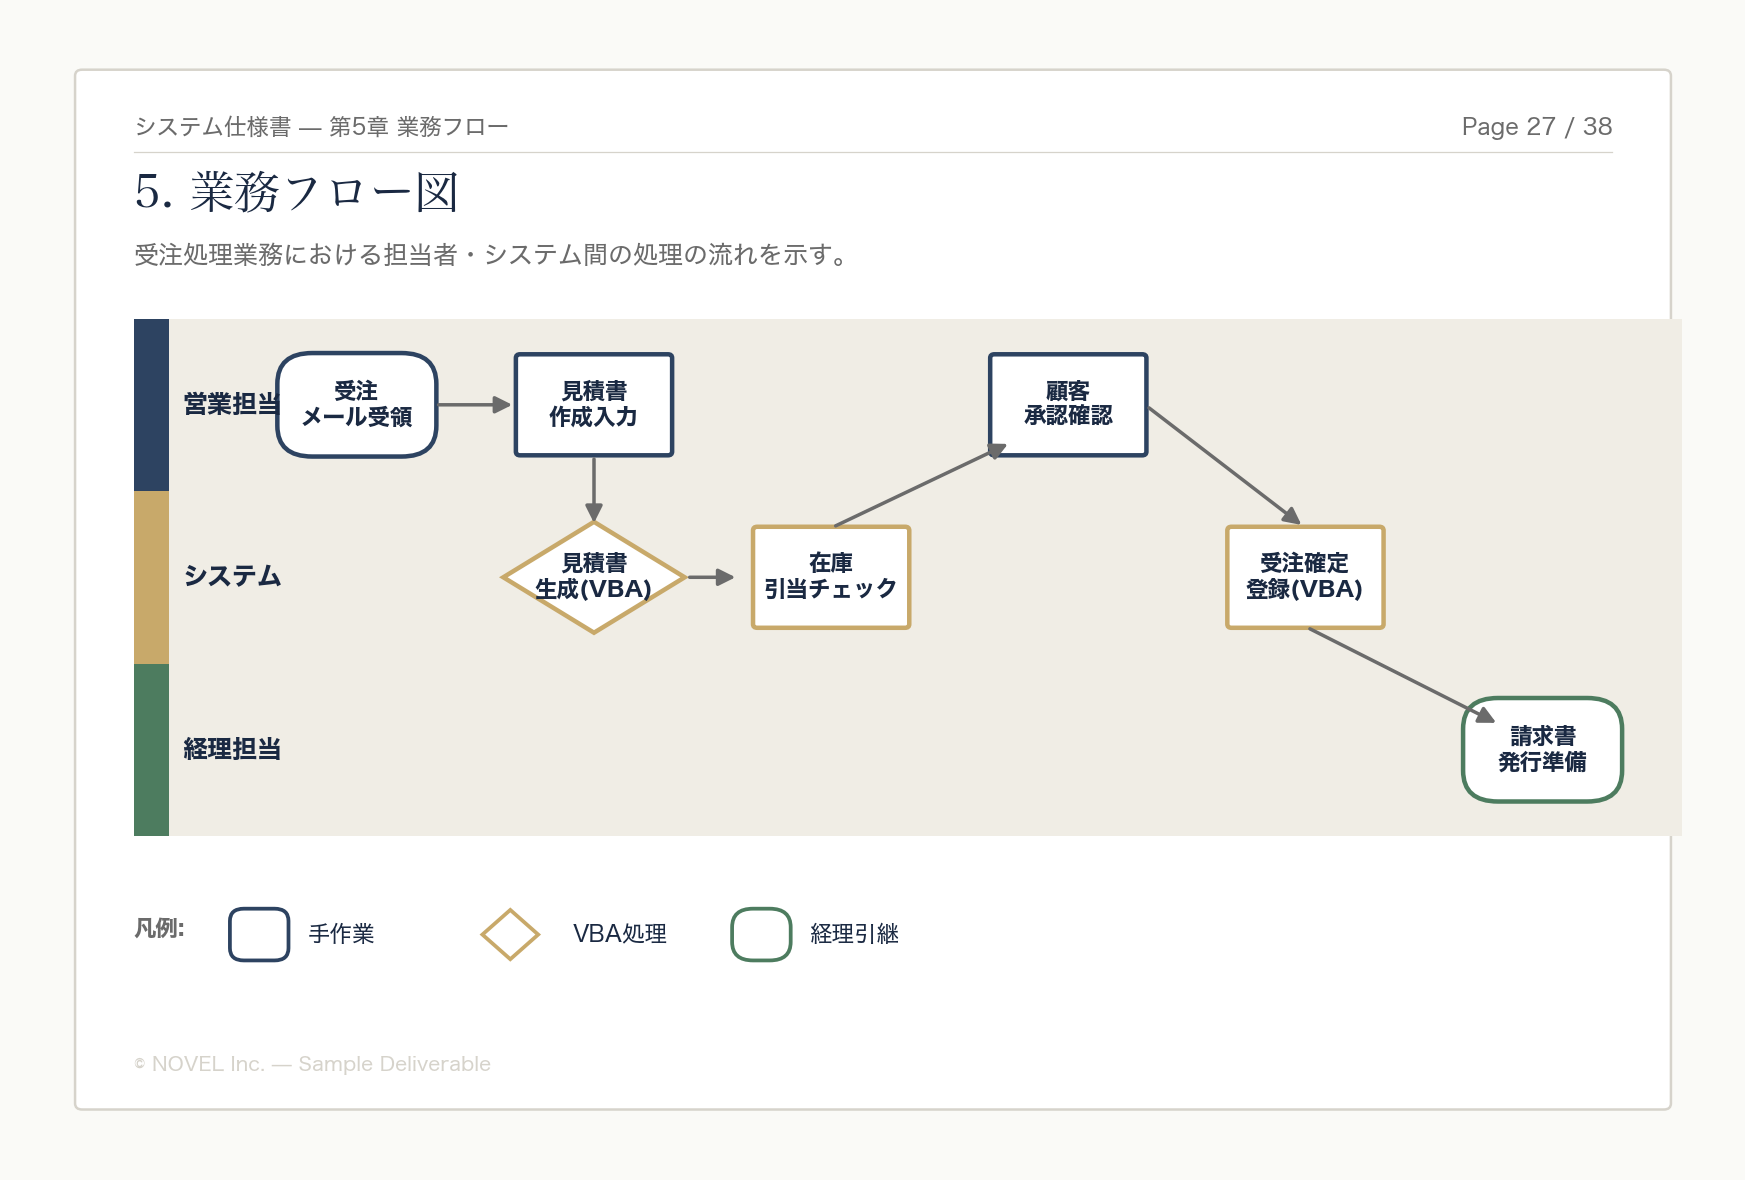Click the tan システム lane color bar
Viewport: 1745px width, 1180px height.
pos(151,577)
